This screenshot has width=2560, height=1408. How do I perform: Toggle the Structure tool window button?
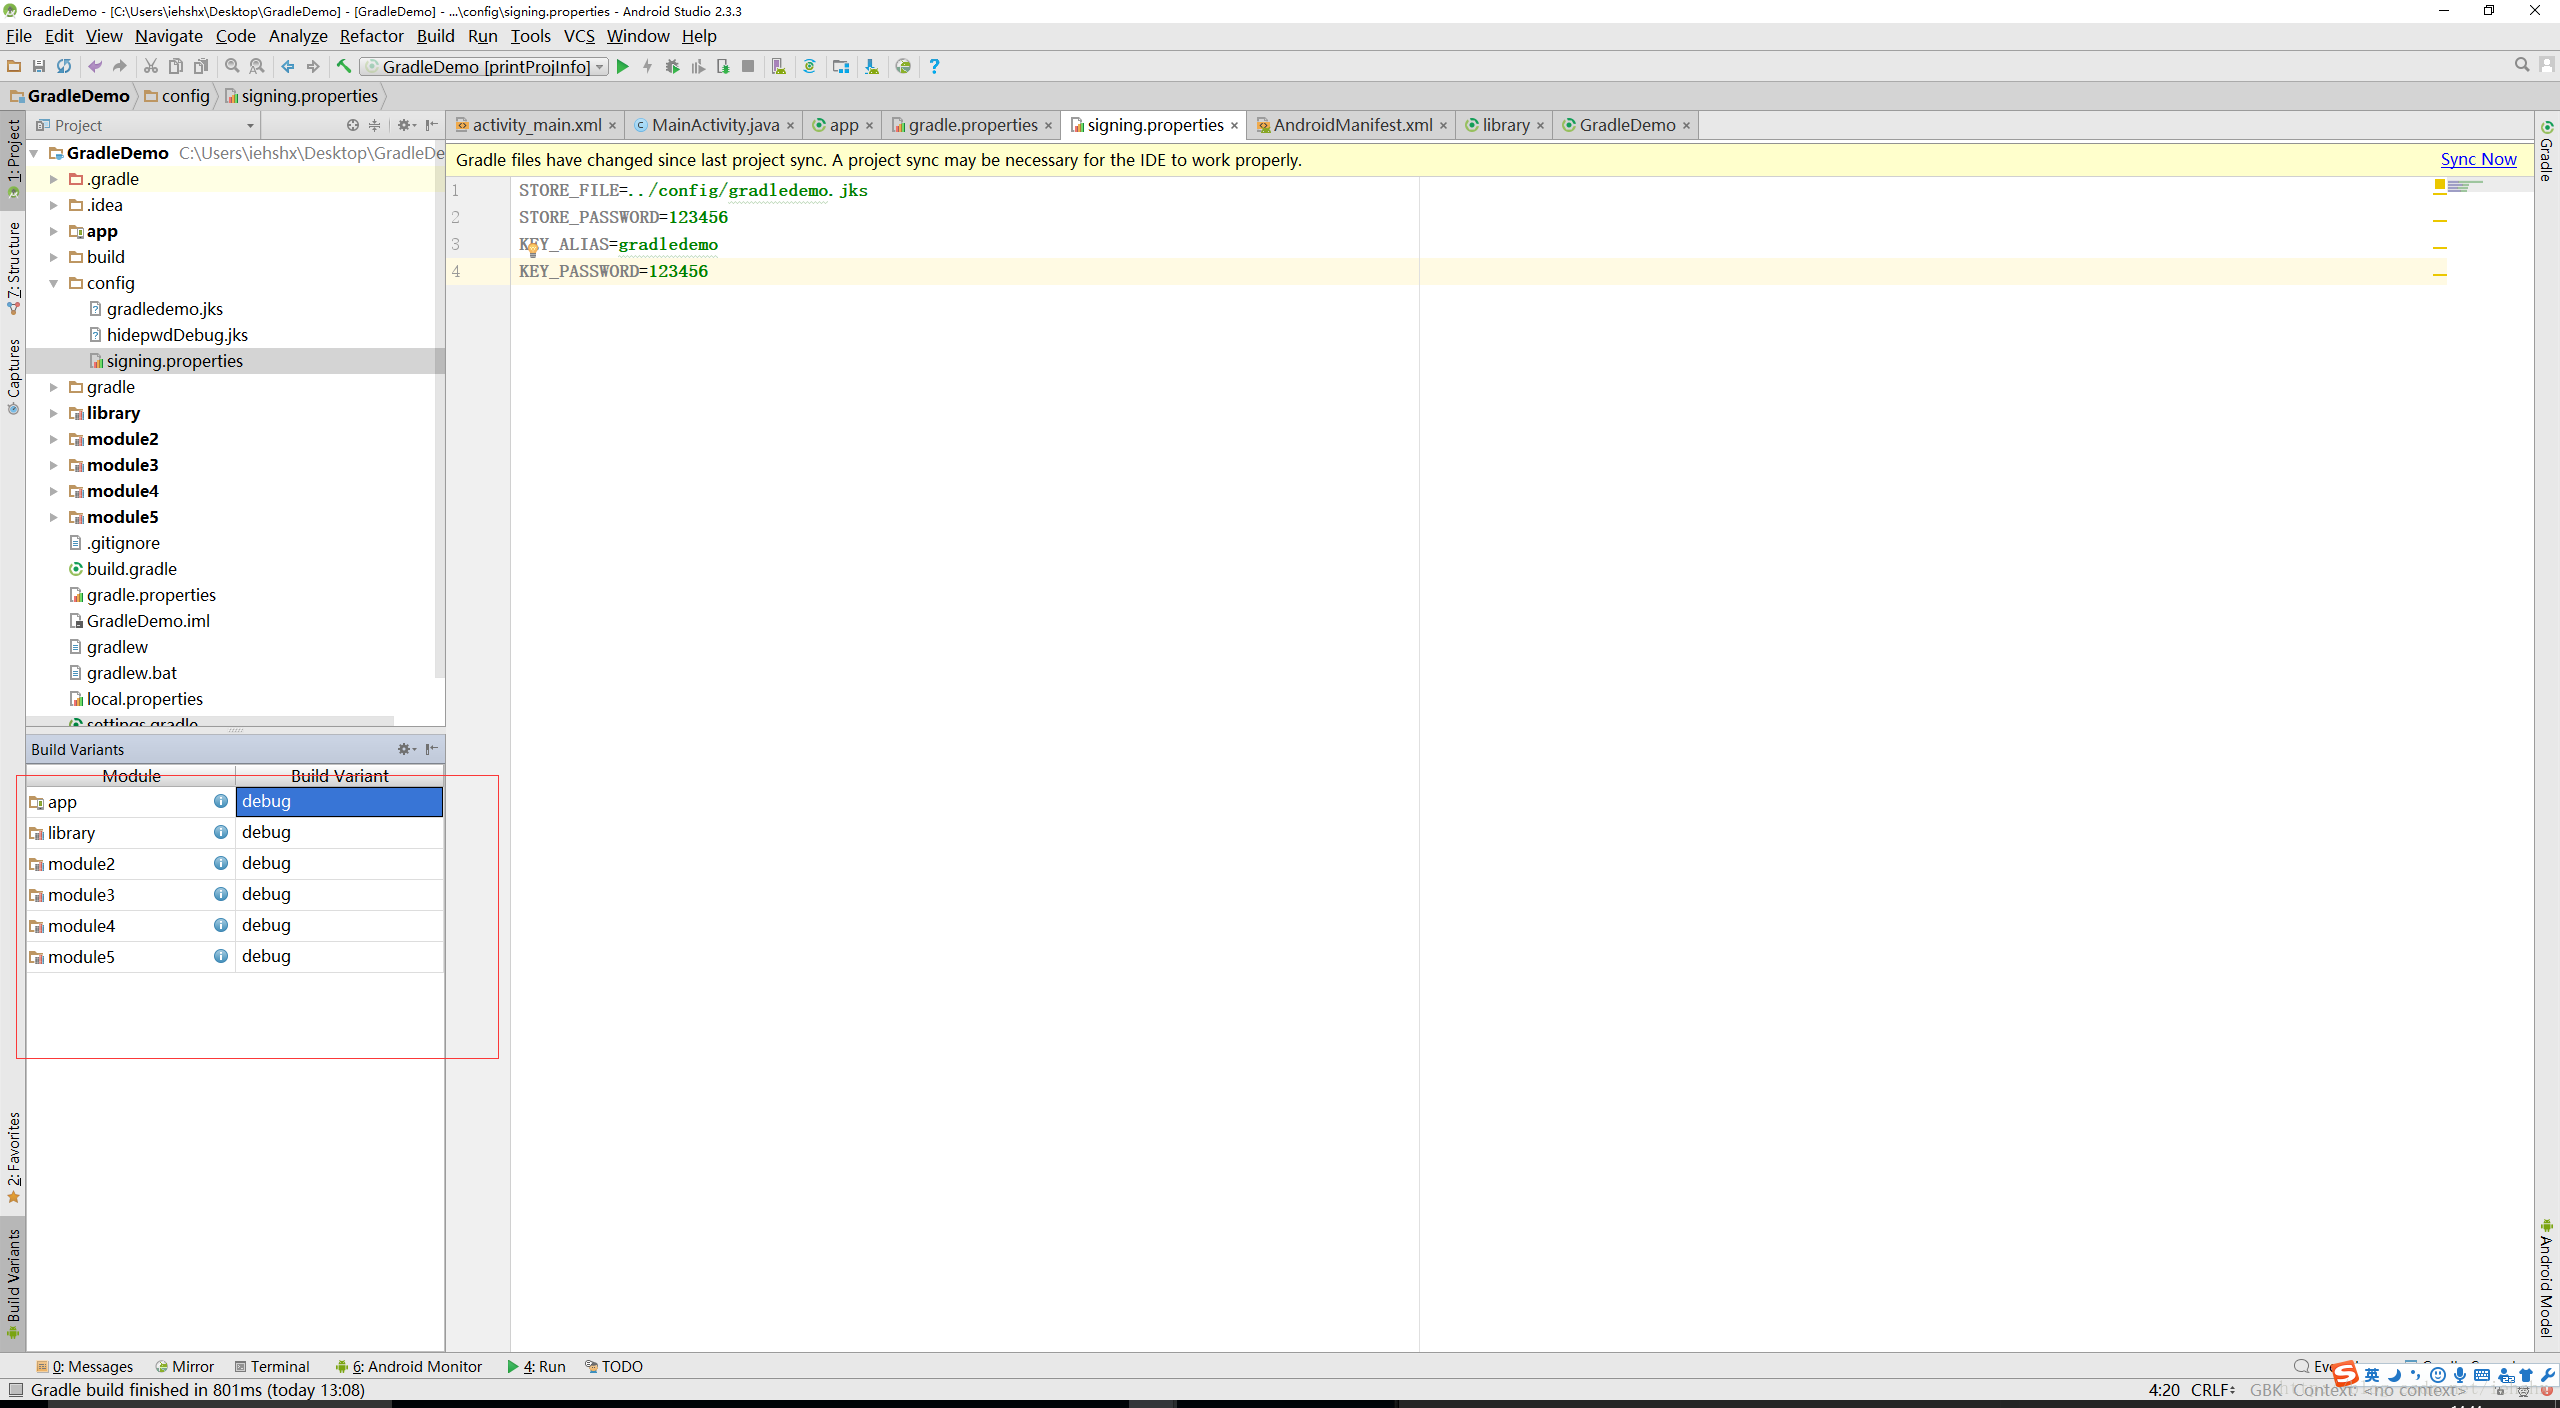click(13, 268)
